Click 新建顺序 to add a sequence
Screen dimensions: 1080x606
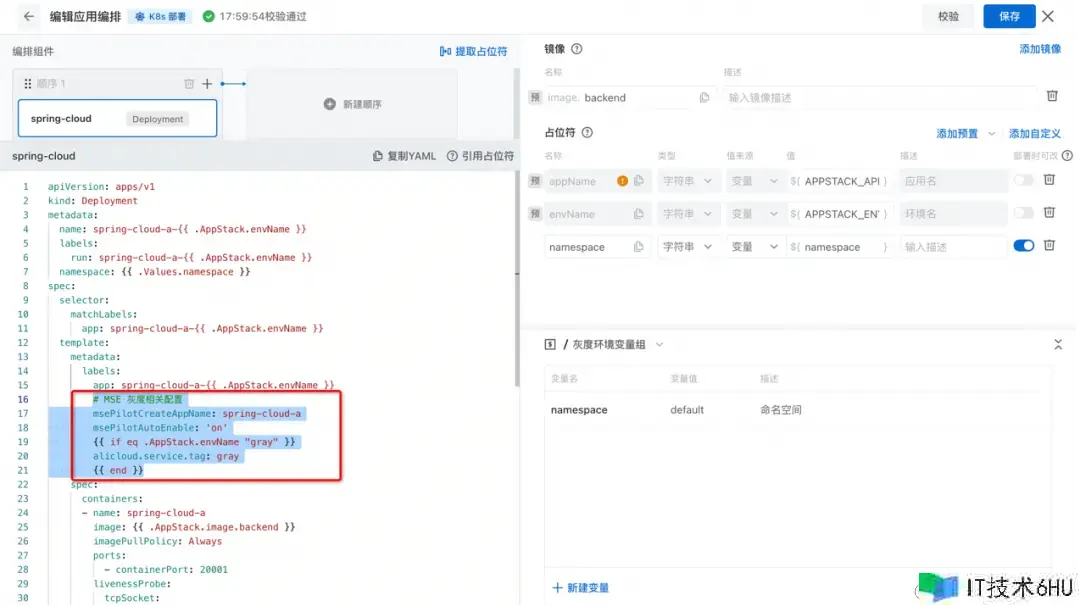[352, 104]
